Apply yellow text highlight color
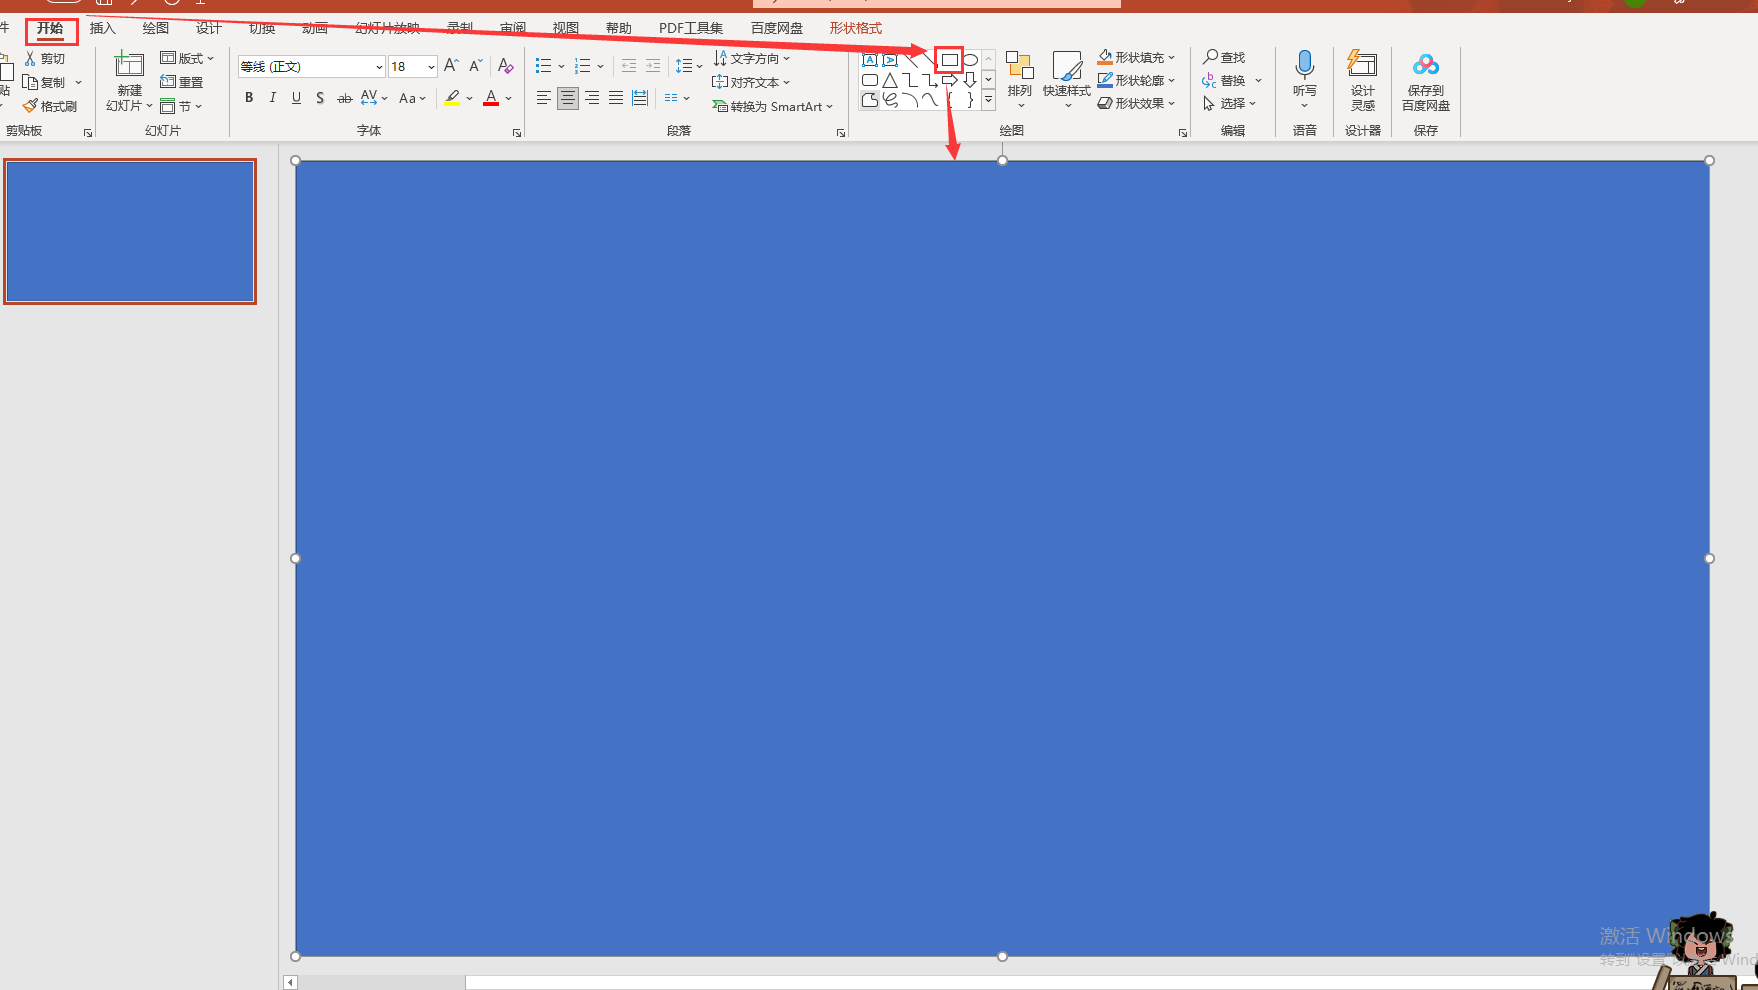This screenshot has width=1758, height=990. (x=453, y=98)
